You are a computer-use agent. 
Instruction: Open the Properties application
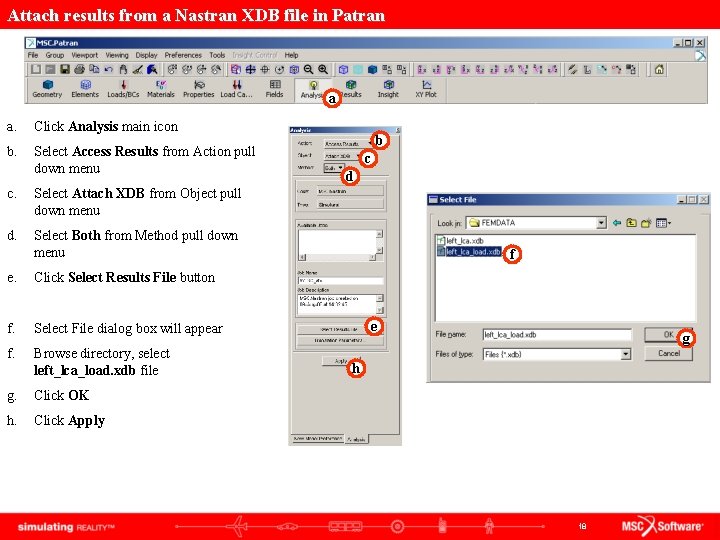pyautogui.click(x=198, y=89)
